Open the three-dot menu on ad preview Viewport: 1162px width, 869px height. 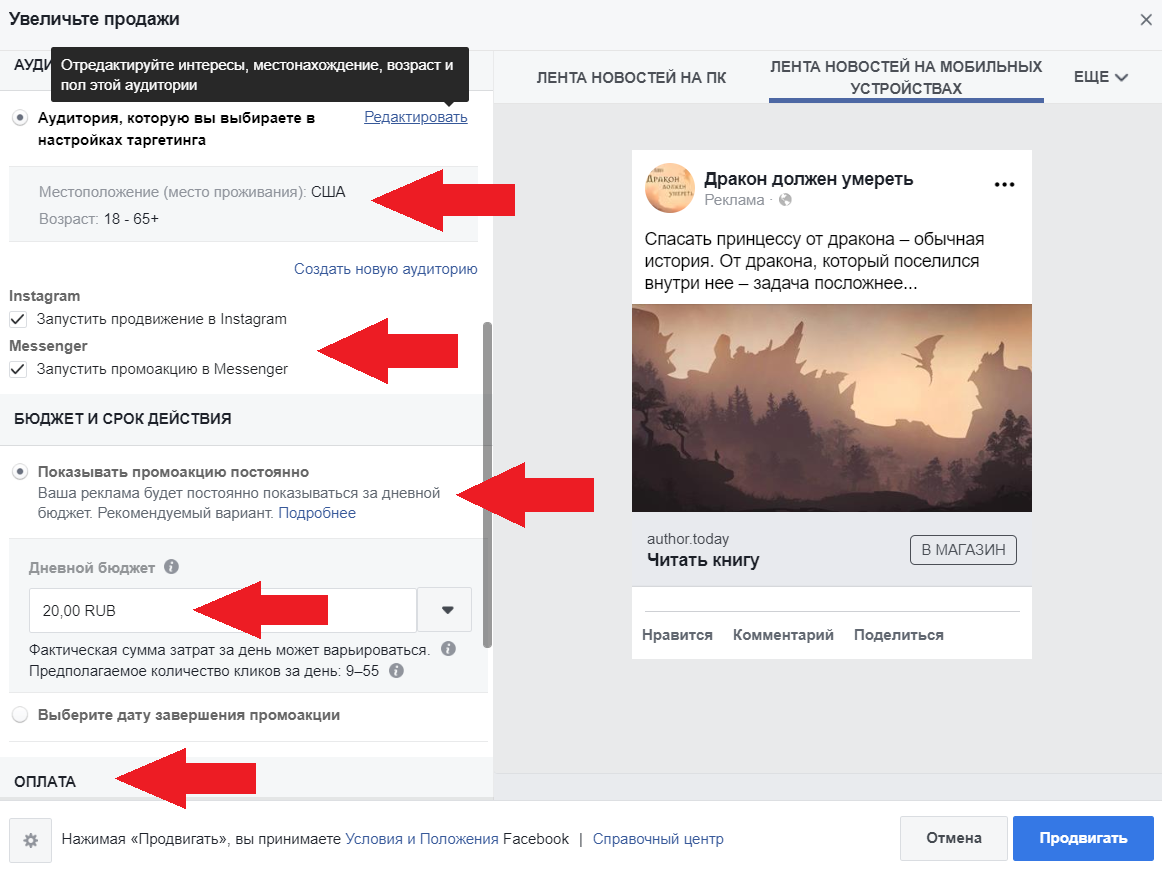click(x=1004, y=184)
